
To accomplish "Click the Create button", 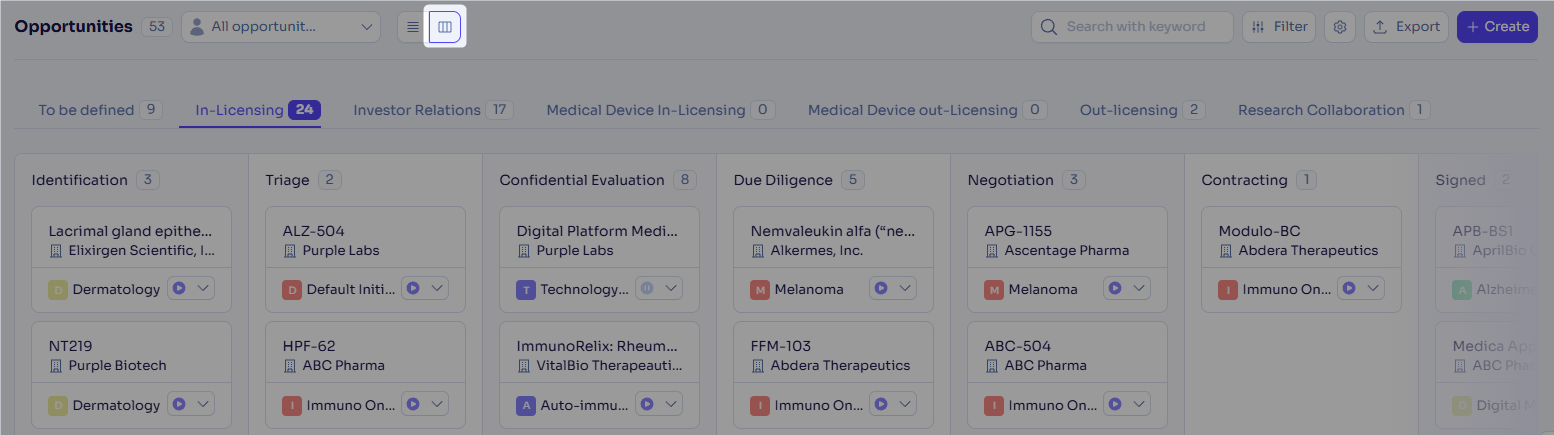I will pos(1497,27).
